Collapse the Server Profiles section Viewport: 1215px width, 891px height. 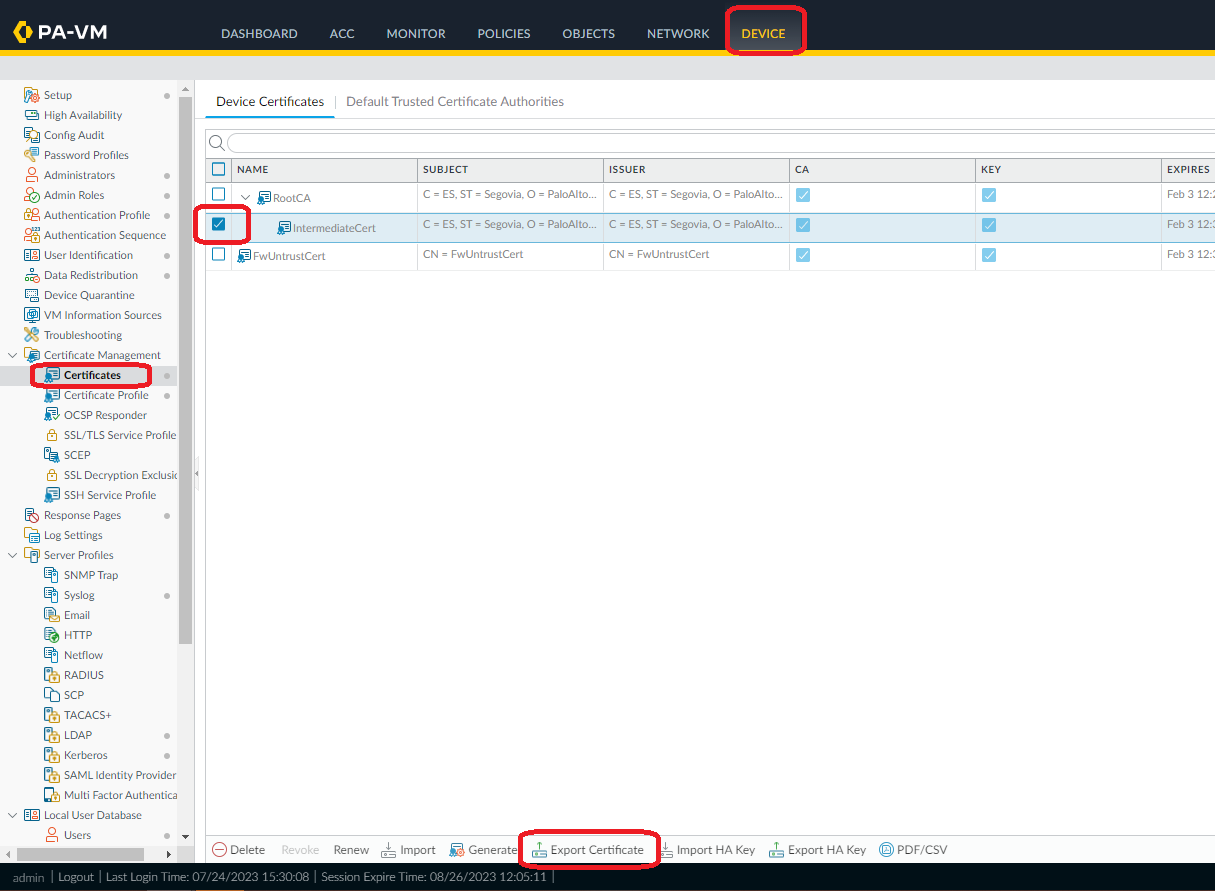point(12,555)
